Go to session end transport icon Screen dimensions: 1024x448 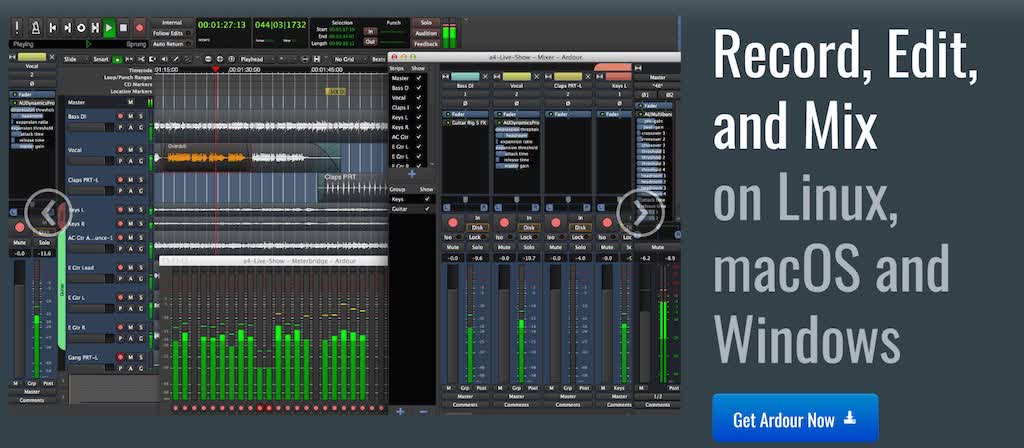[66, 27]
